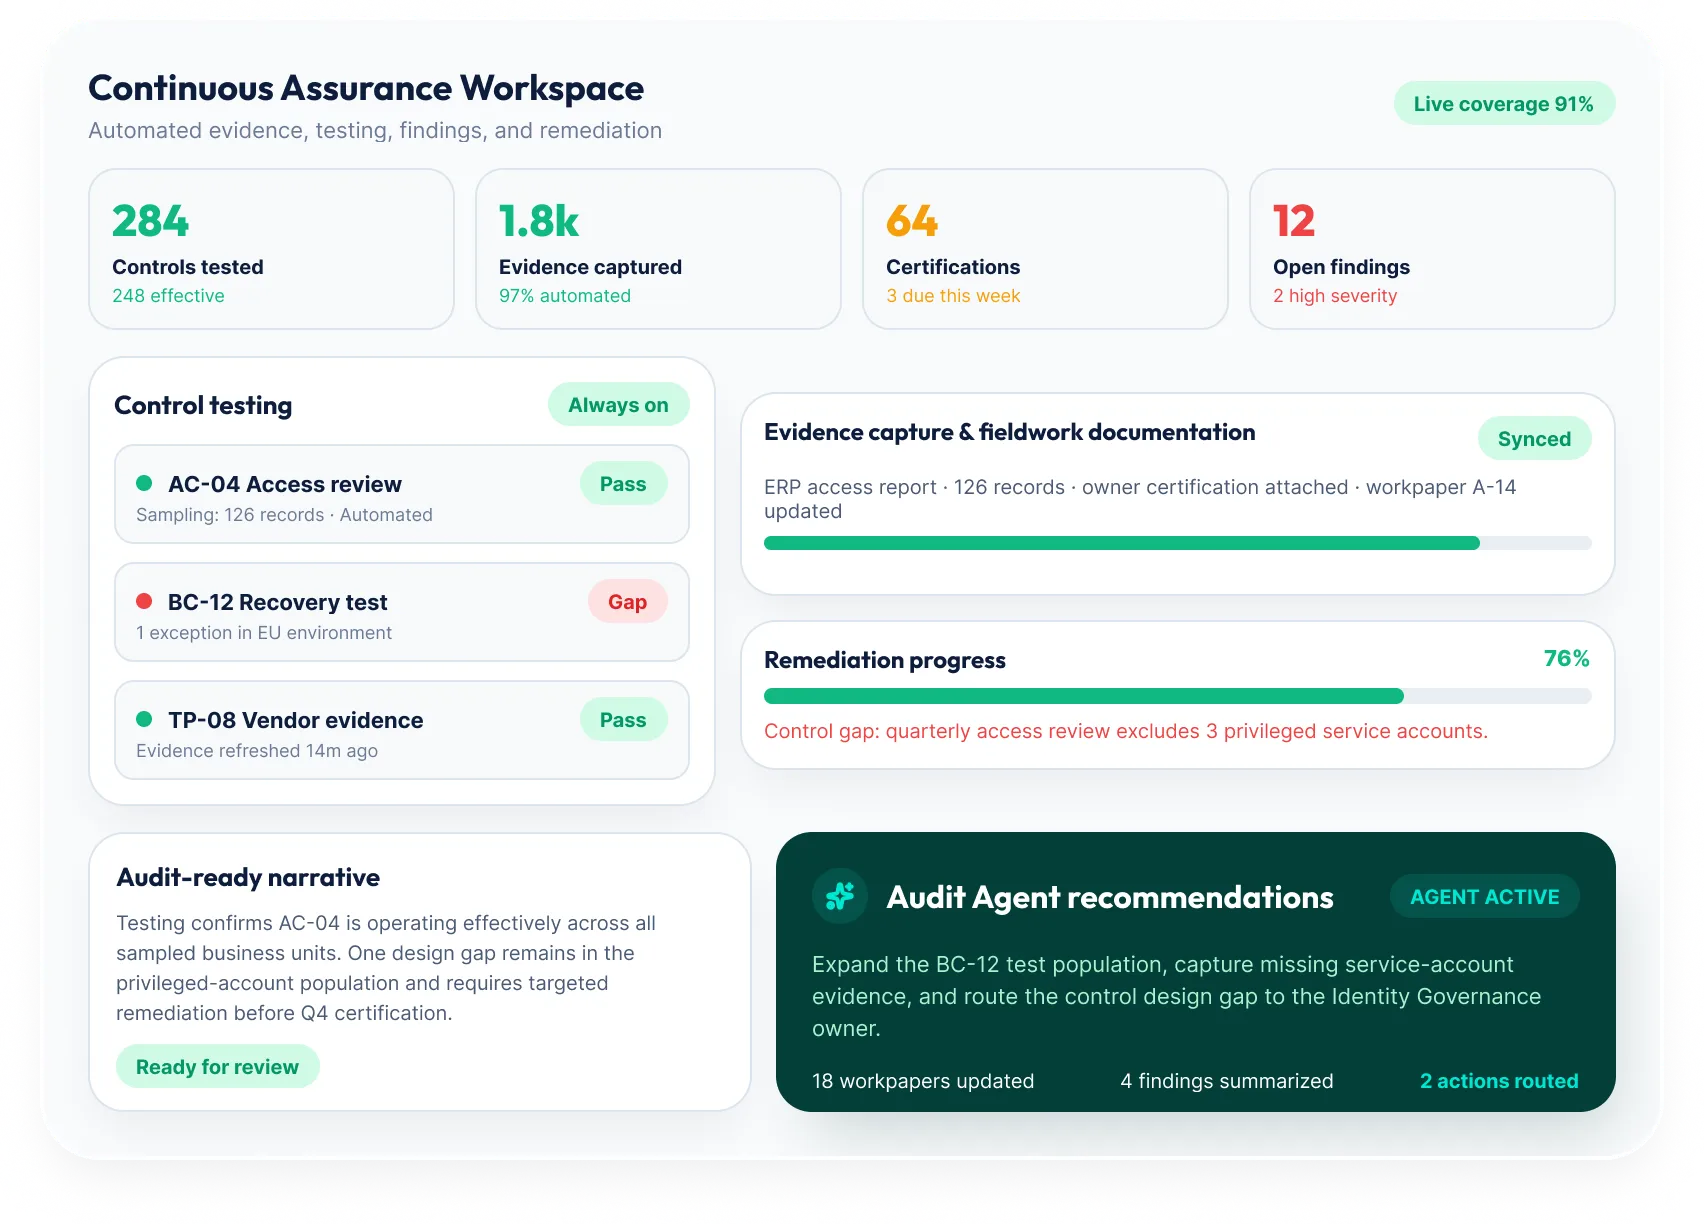Click the Control testing heading

[203, 405]
